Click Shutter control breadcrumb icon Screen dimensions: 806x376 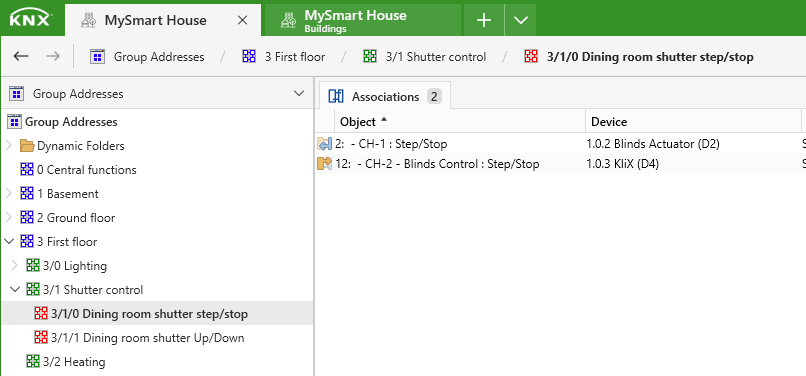pyautogui.click(x=370, y=57)
